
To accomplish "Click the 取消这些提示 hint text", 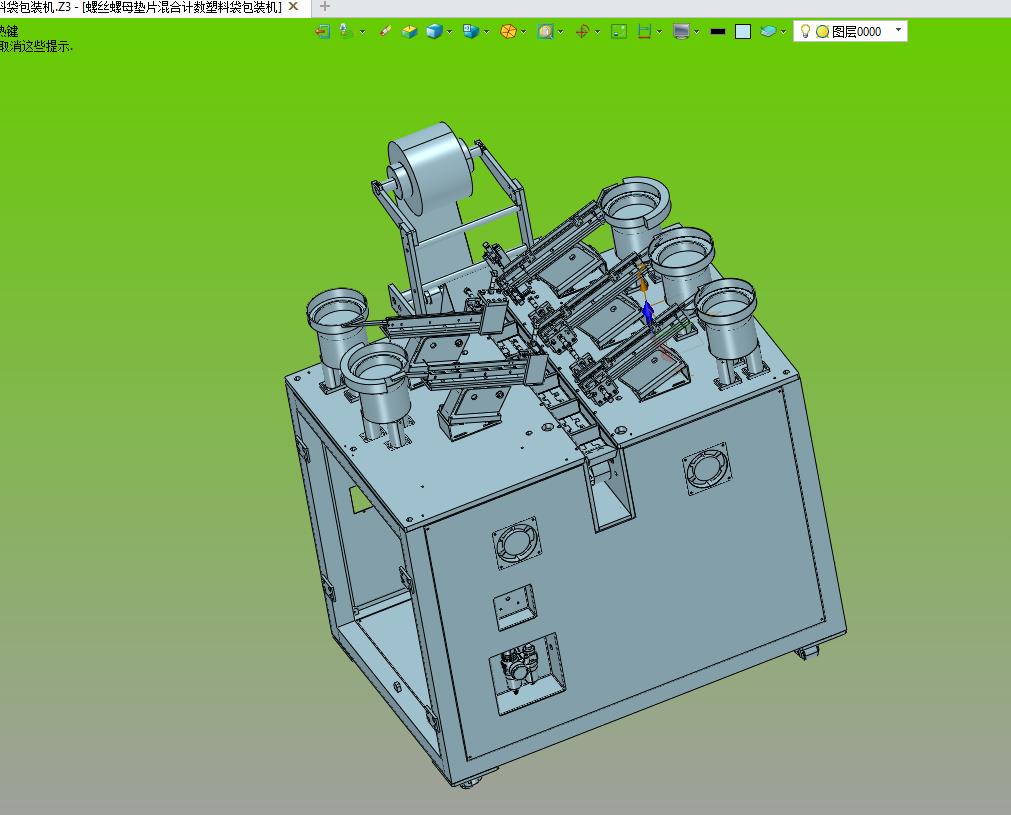I will 36,46.
